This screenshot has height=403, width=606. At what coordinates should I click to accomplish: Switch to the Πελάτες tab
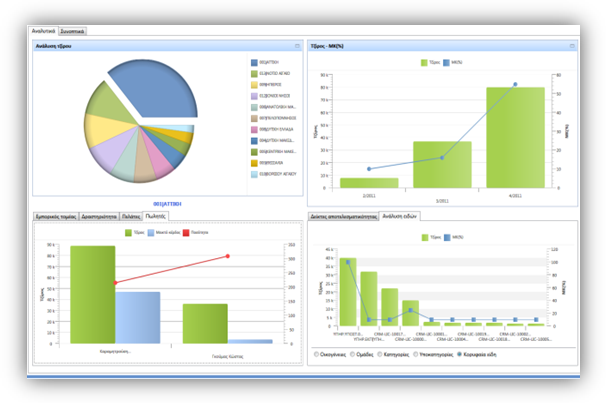click(x=131, y=217)
